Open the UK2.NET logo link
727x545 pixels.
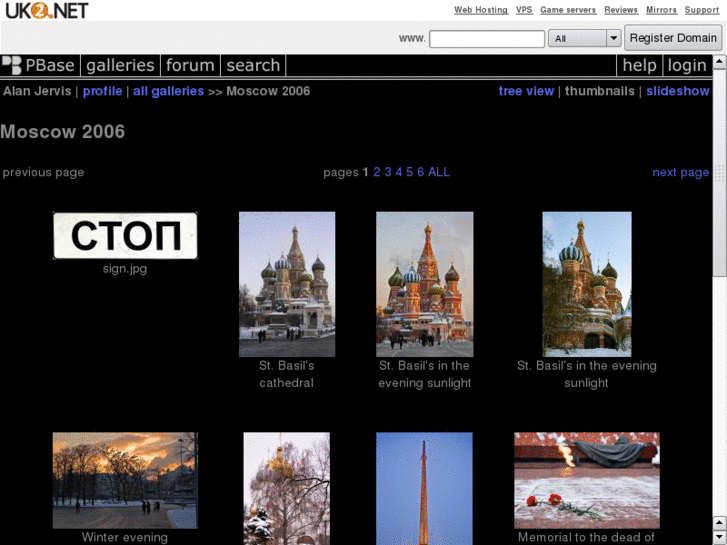(46, 10)
